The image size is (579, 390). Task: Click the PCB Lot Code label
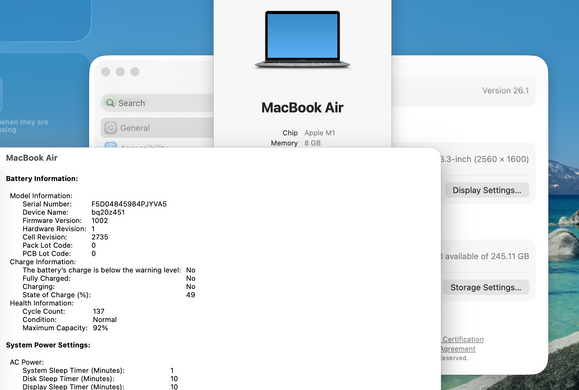[47, 254]
